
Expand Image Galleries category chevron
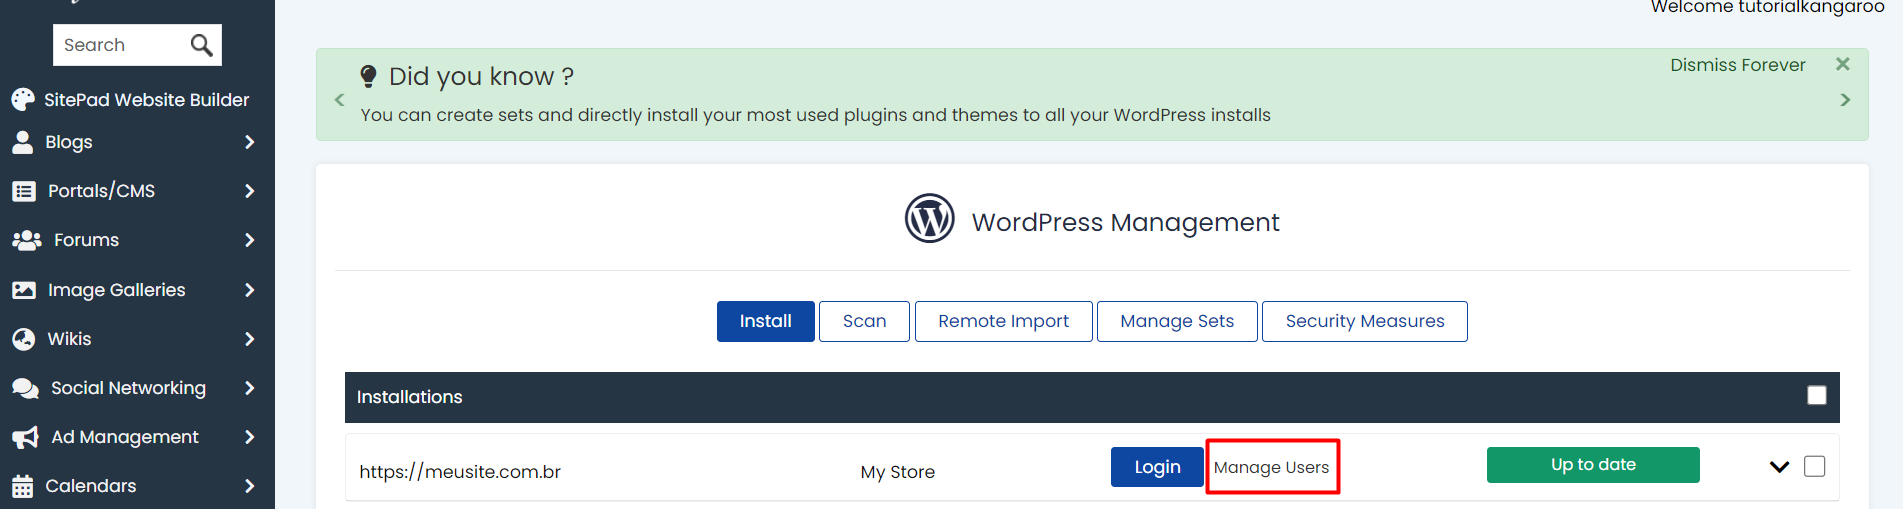250,290
